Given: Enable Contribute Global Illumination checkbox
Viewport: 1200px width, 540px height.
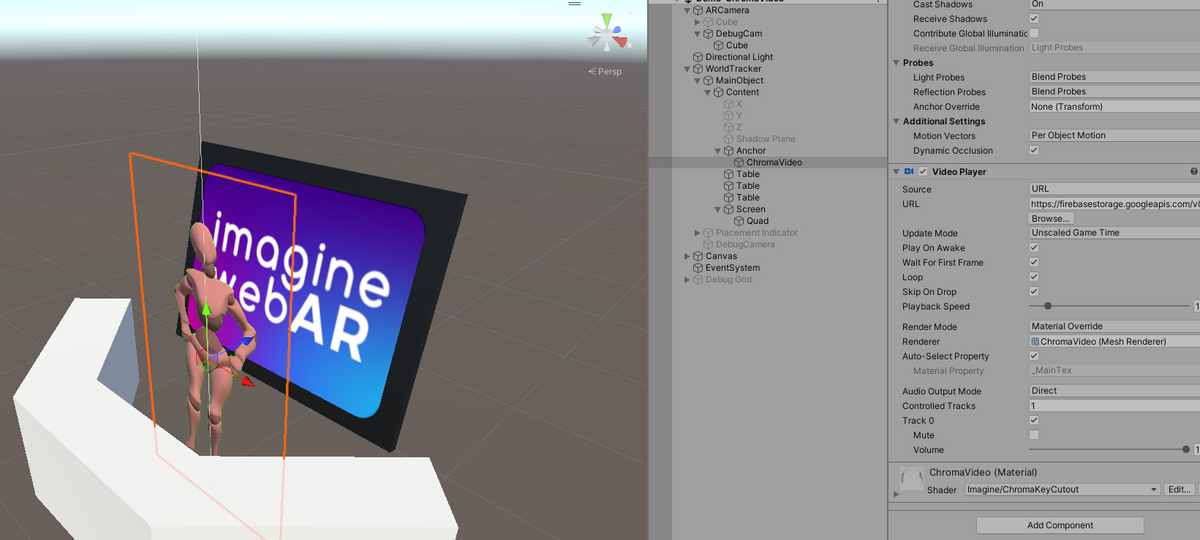Looking at the screenshot, I should [1034, 33].
